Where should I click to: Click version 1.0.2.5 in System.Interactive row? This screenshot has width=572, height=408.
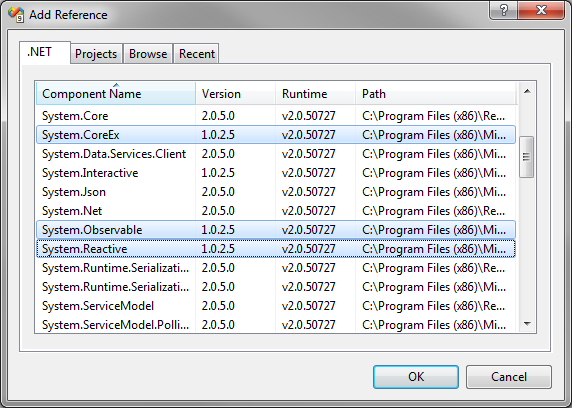218,173
